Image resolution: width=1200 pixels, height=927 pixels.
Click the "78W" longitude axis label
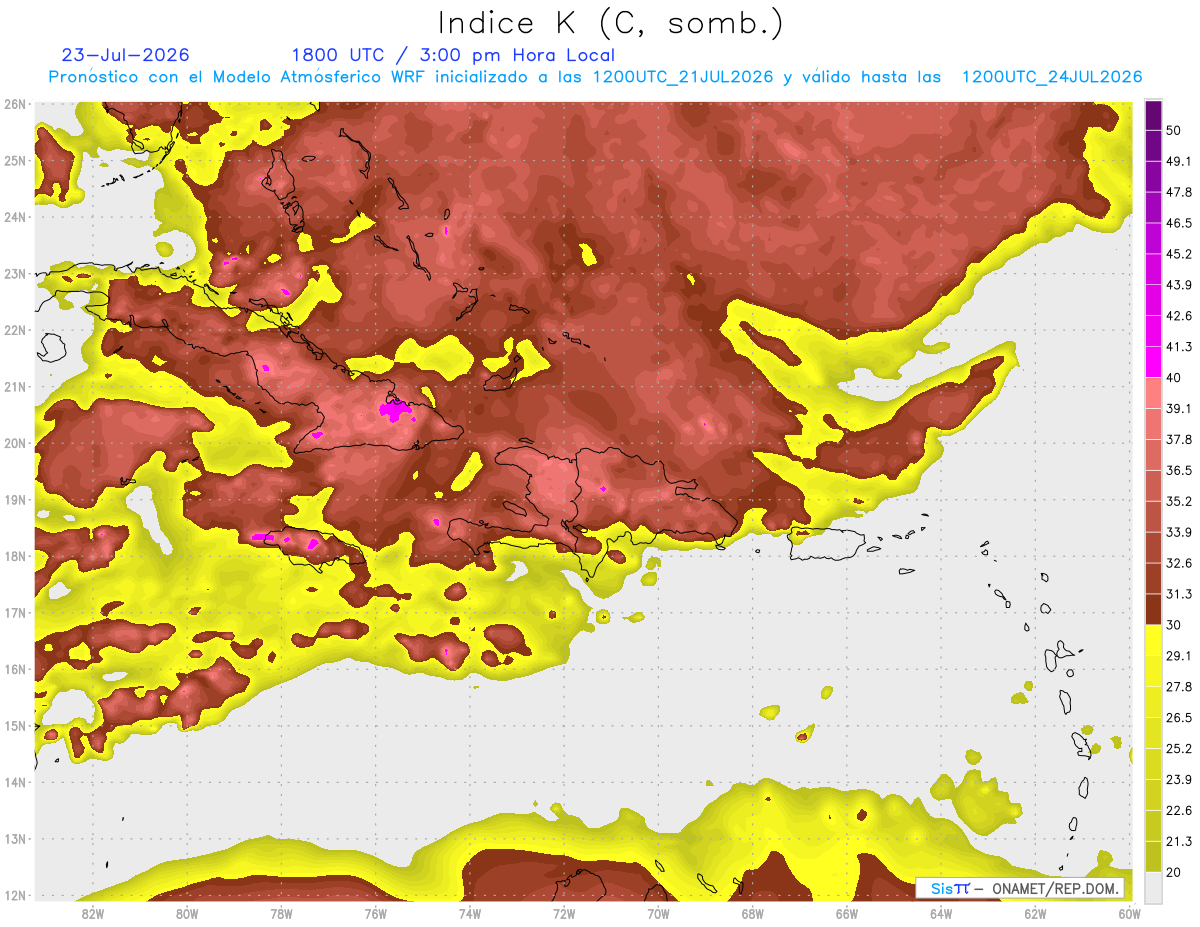(281, 913)
